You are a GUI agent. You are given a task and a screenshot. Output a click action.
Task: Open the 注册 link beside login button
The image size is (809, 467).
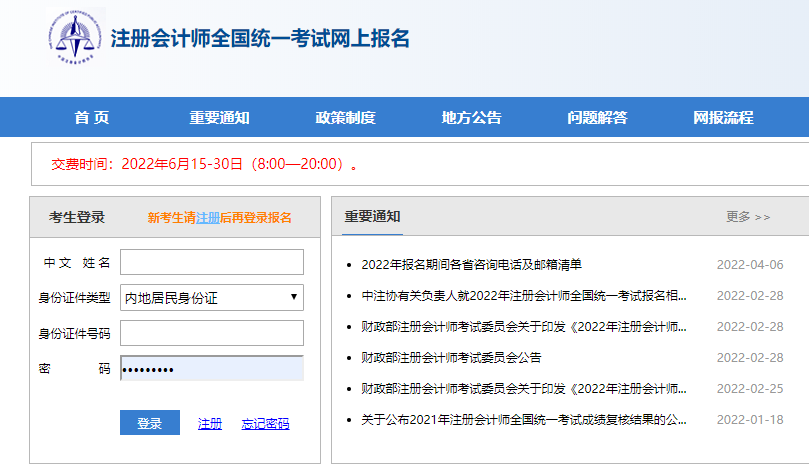click(210, 424)
